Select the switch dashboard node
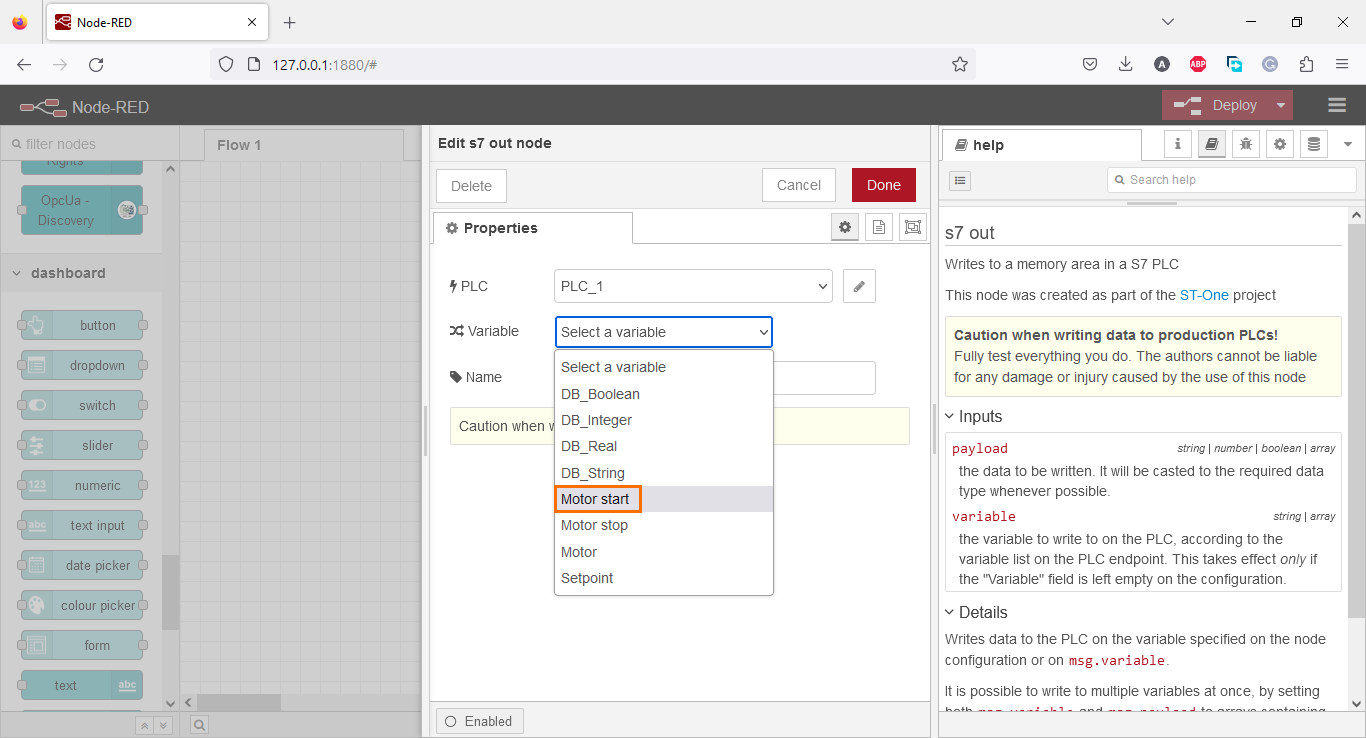Screen dimensions: 1366x738 pos(82,406)
